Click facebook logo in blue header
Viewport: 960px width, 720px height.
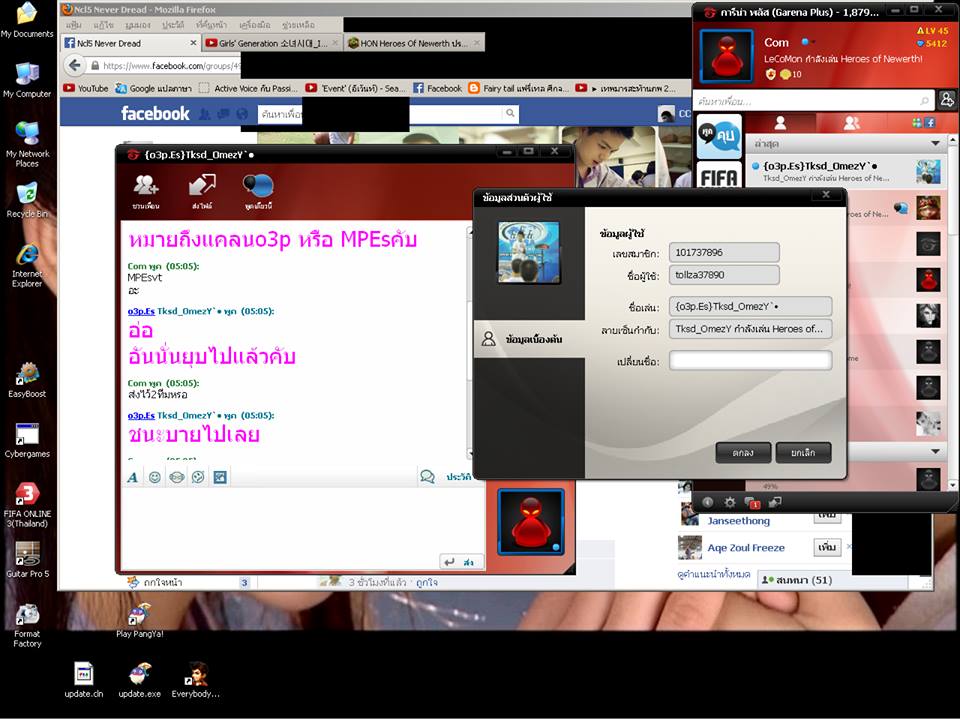click(x=155, y=113)
